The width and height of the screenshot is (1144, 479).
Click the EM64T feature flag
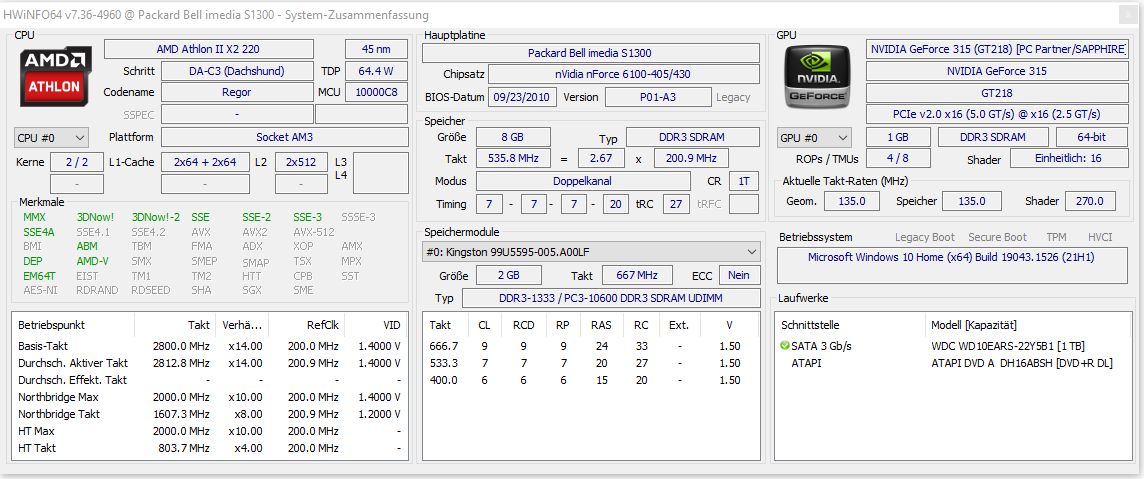(x=39, y=276)
